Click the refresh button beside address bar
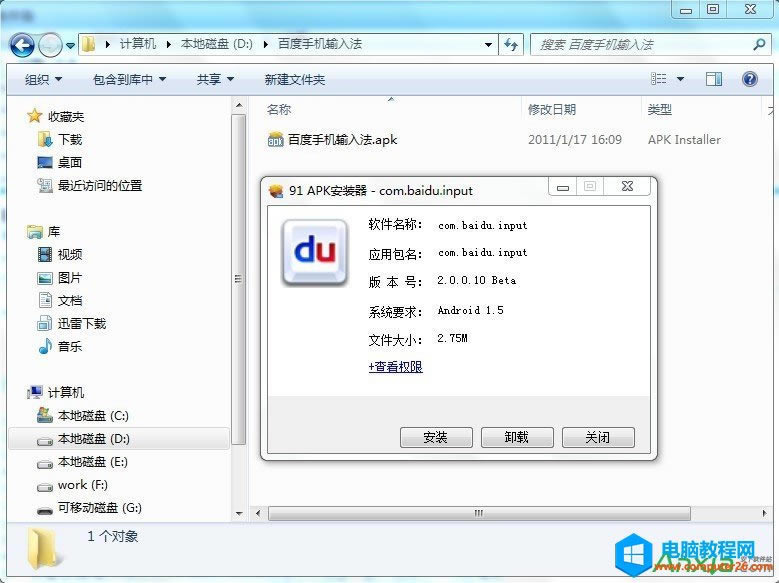Viewport: 779px width, 583px height. pos(512,45)
